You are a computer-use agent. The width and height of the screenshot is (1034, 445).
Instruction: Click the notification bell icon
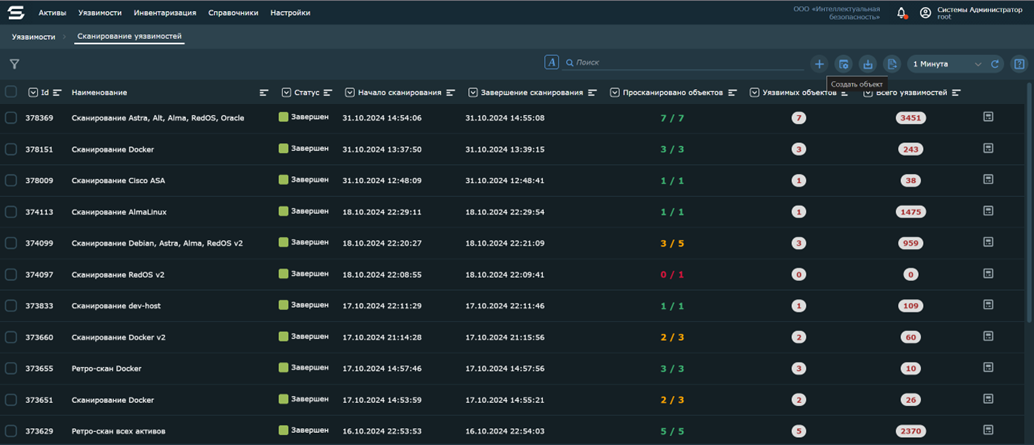click(x=901, y=13)
